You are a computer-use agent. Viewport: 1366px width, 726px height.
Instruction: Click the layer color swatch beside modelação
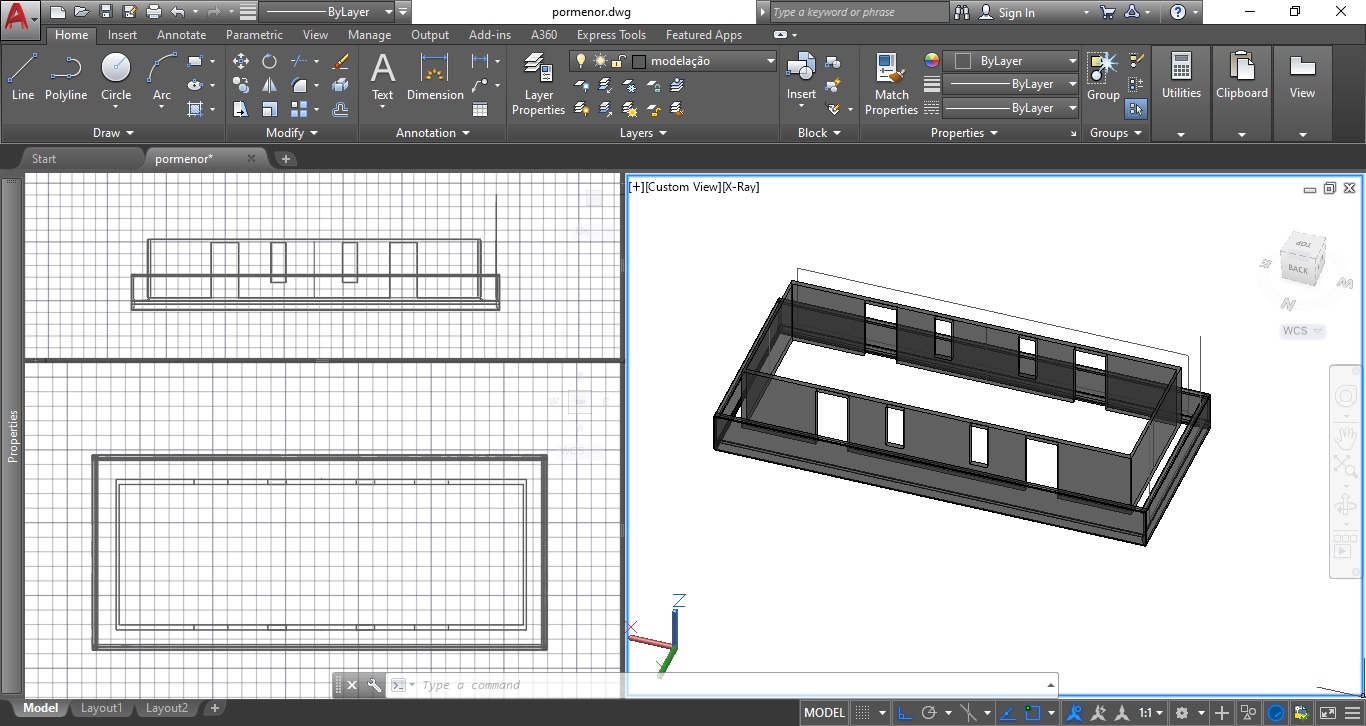pyautogui.click(x=640, y=61)
